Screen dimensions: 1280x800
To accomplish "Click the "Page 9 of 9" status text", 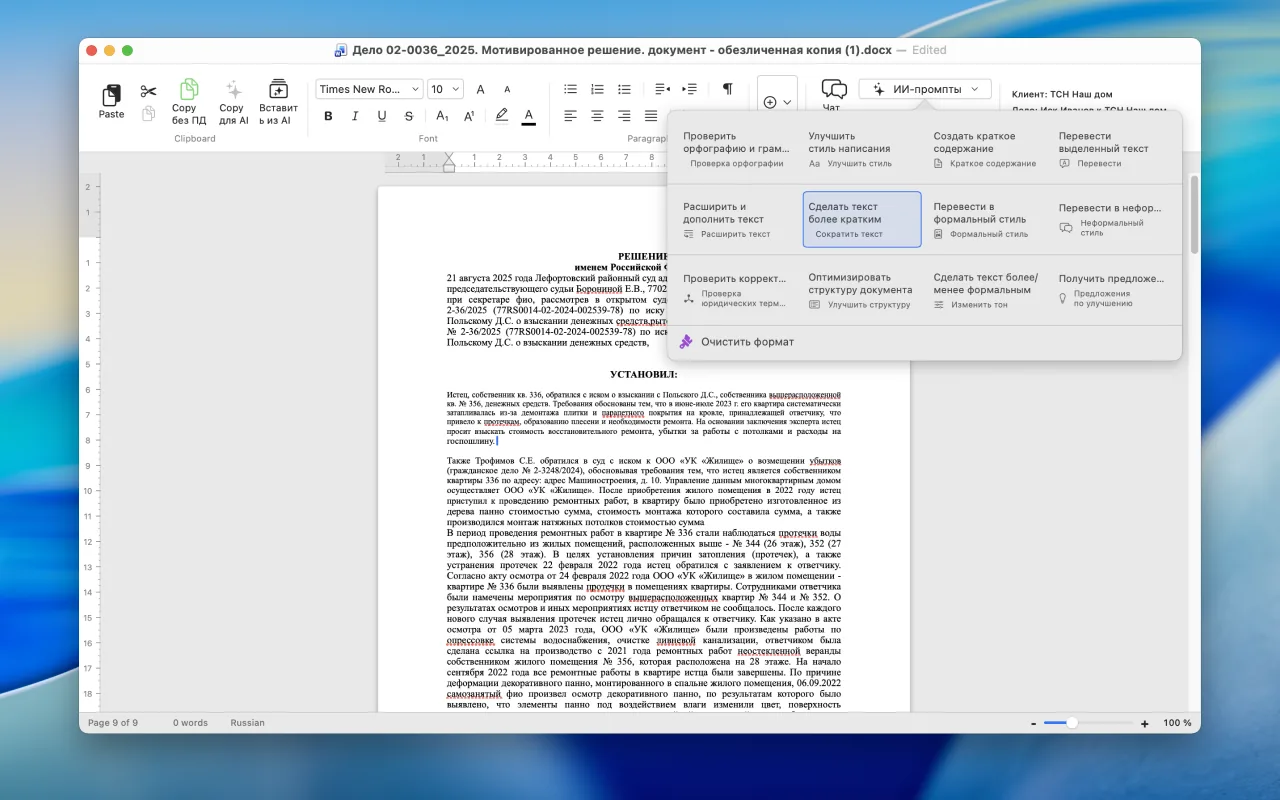I will [x=113, y=723].
